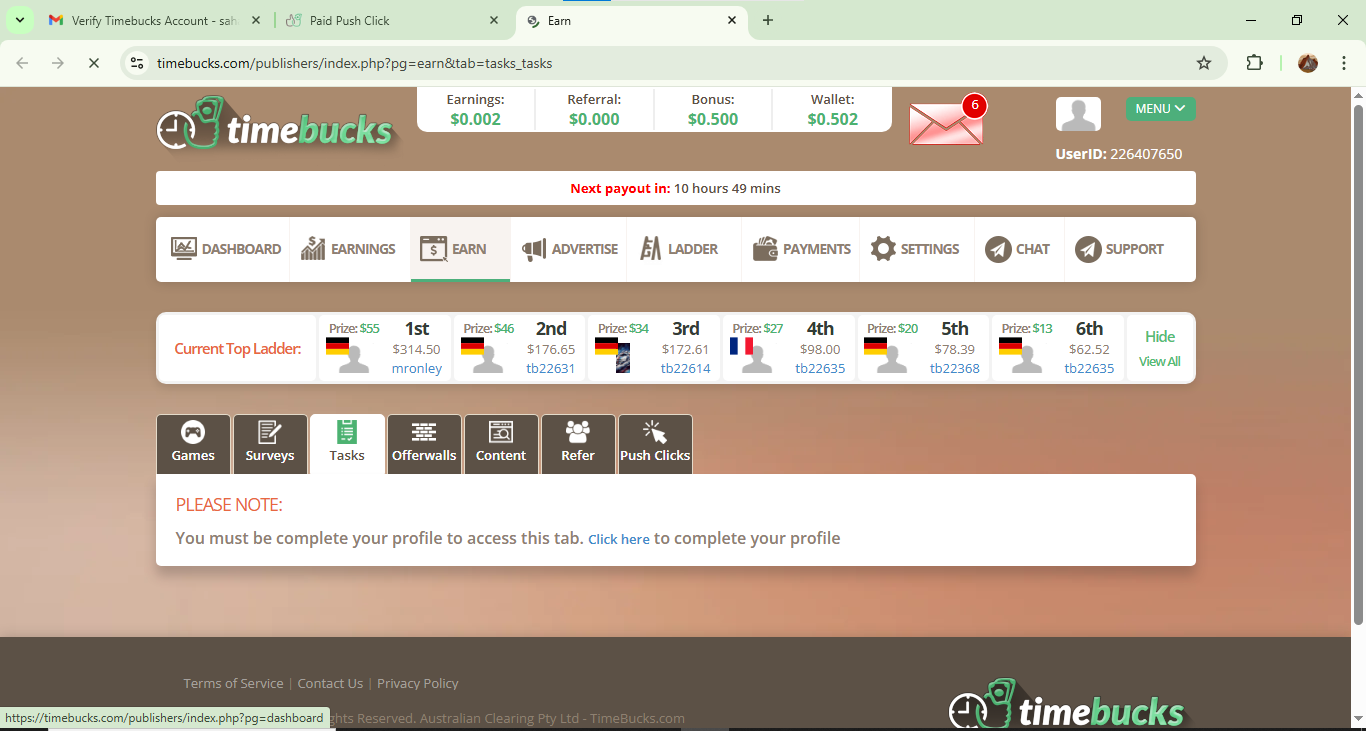Switch to the Surveys tab

[x=270, y=444]
